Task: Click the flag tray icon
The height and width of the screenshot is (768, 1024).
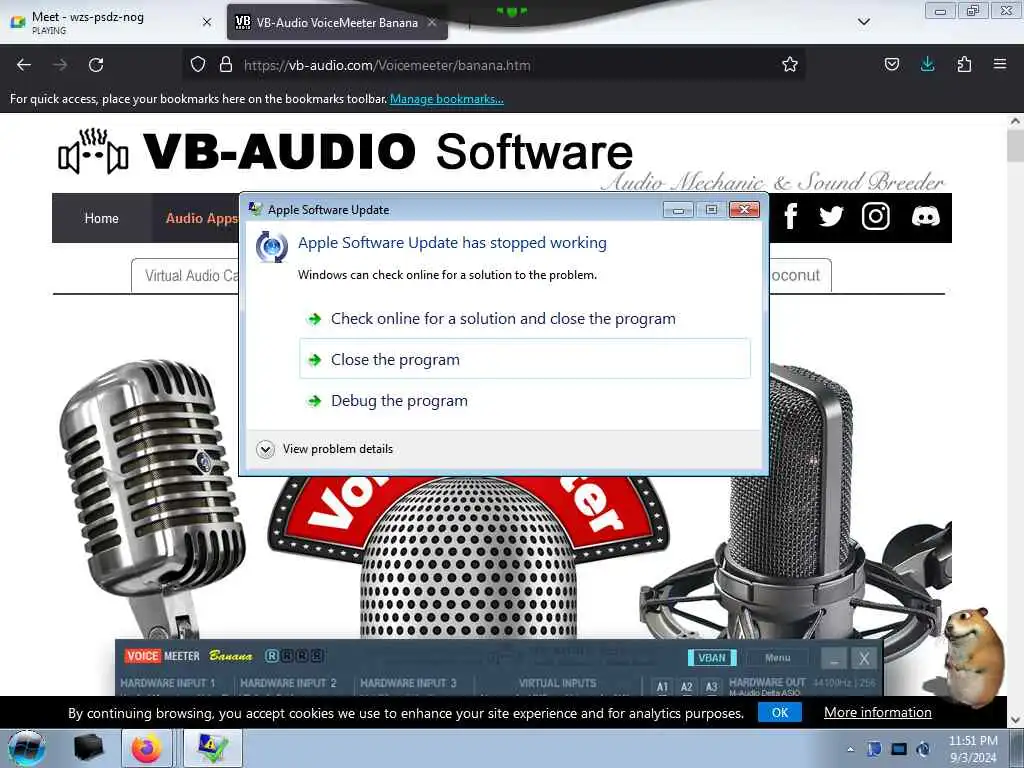Action: point(874,749)
